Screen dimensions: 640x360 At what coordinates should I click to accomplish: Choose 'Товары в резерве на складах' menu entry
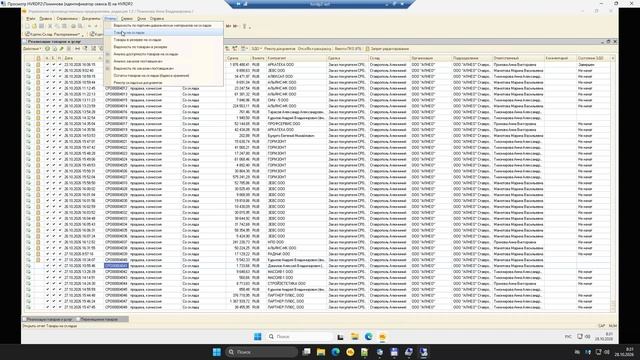point(164,40)
